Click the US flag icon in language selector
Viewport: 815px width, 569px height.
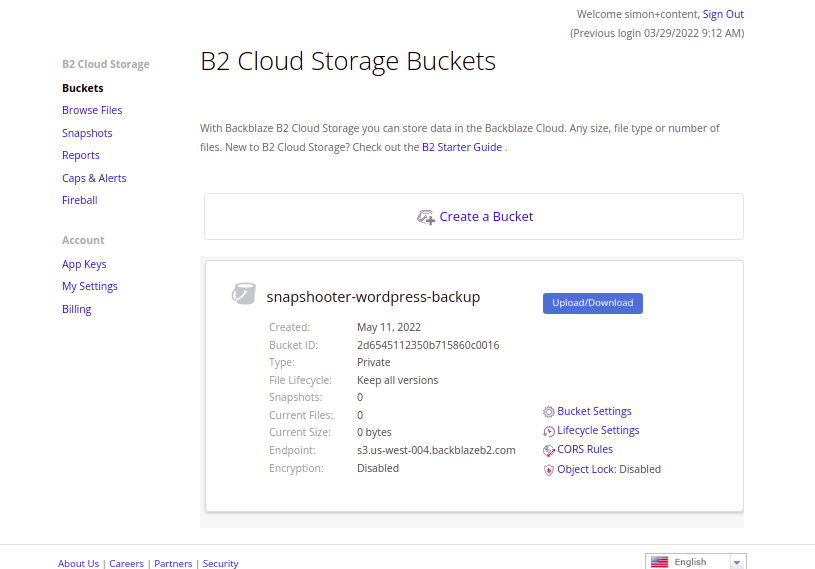tap(659, 562)
